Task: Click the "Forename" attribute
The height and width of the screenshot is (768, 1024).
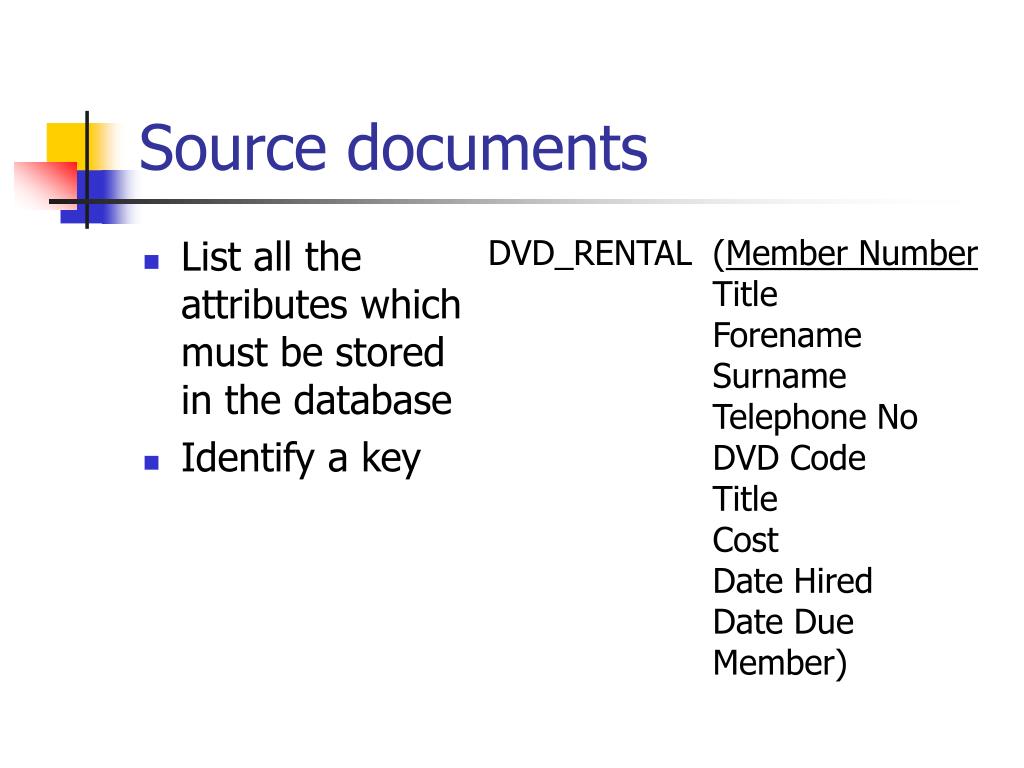Action: tap(787, 336)
